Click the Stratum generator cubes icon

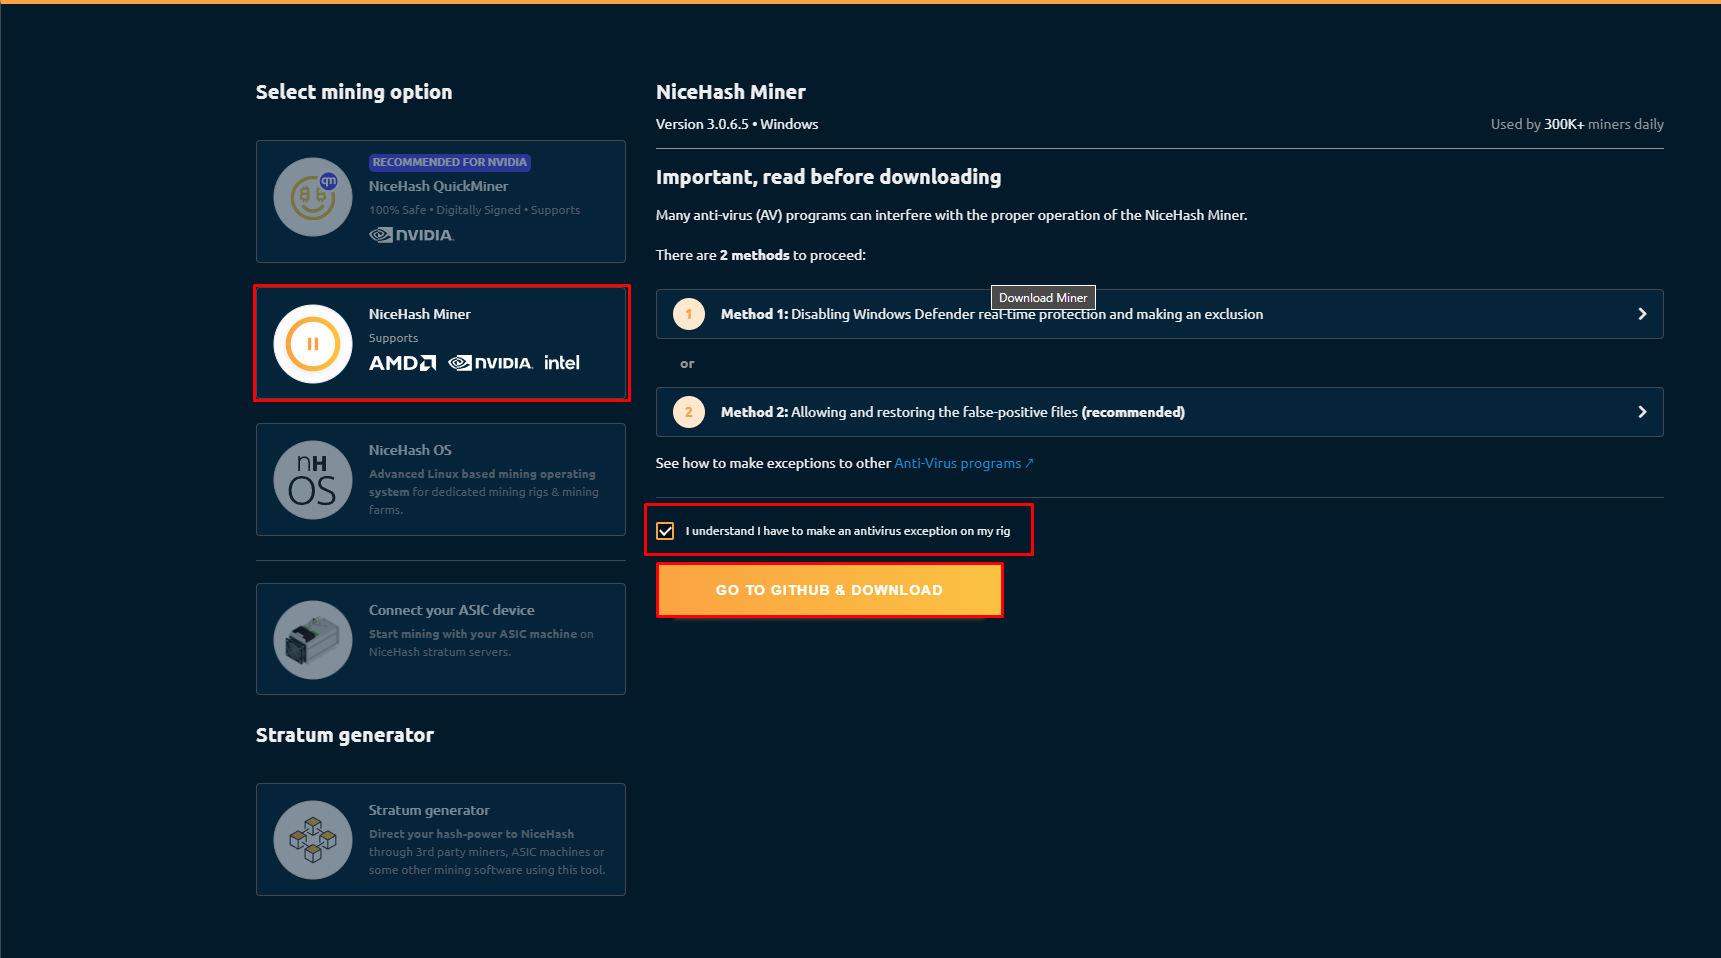(x=313, y=840)
